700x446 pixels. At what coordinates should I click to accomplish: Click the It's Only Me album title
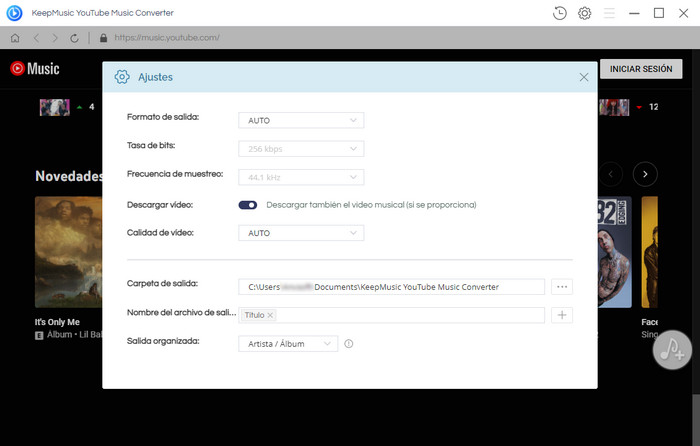click(x=57, y=322)
